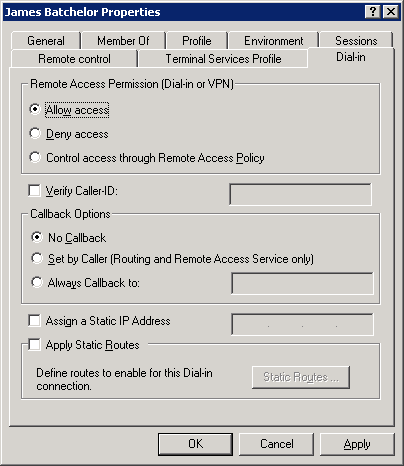Screen dimensions: 404x466
Task: Open the Remote control tab
Action: (x=74, y=59)
